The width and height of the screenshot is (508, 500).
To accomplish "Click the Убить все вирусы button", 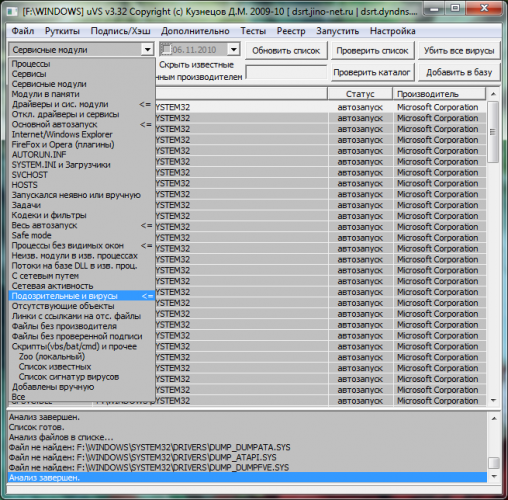I will (459, 51).
